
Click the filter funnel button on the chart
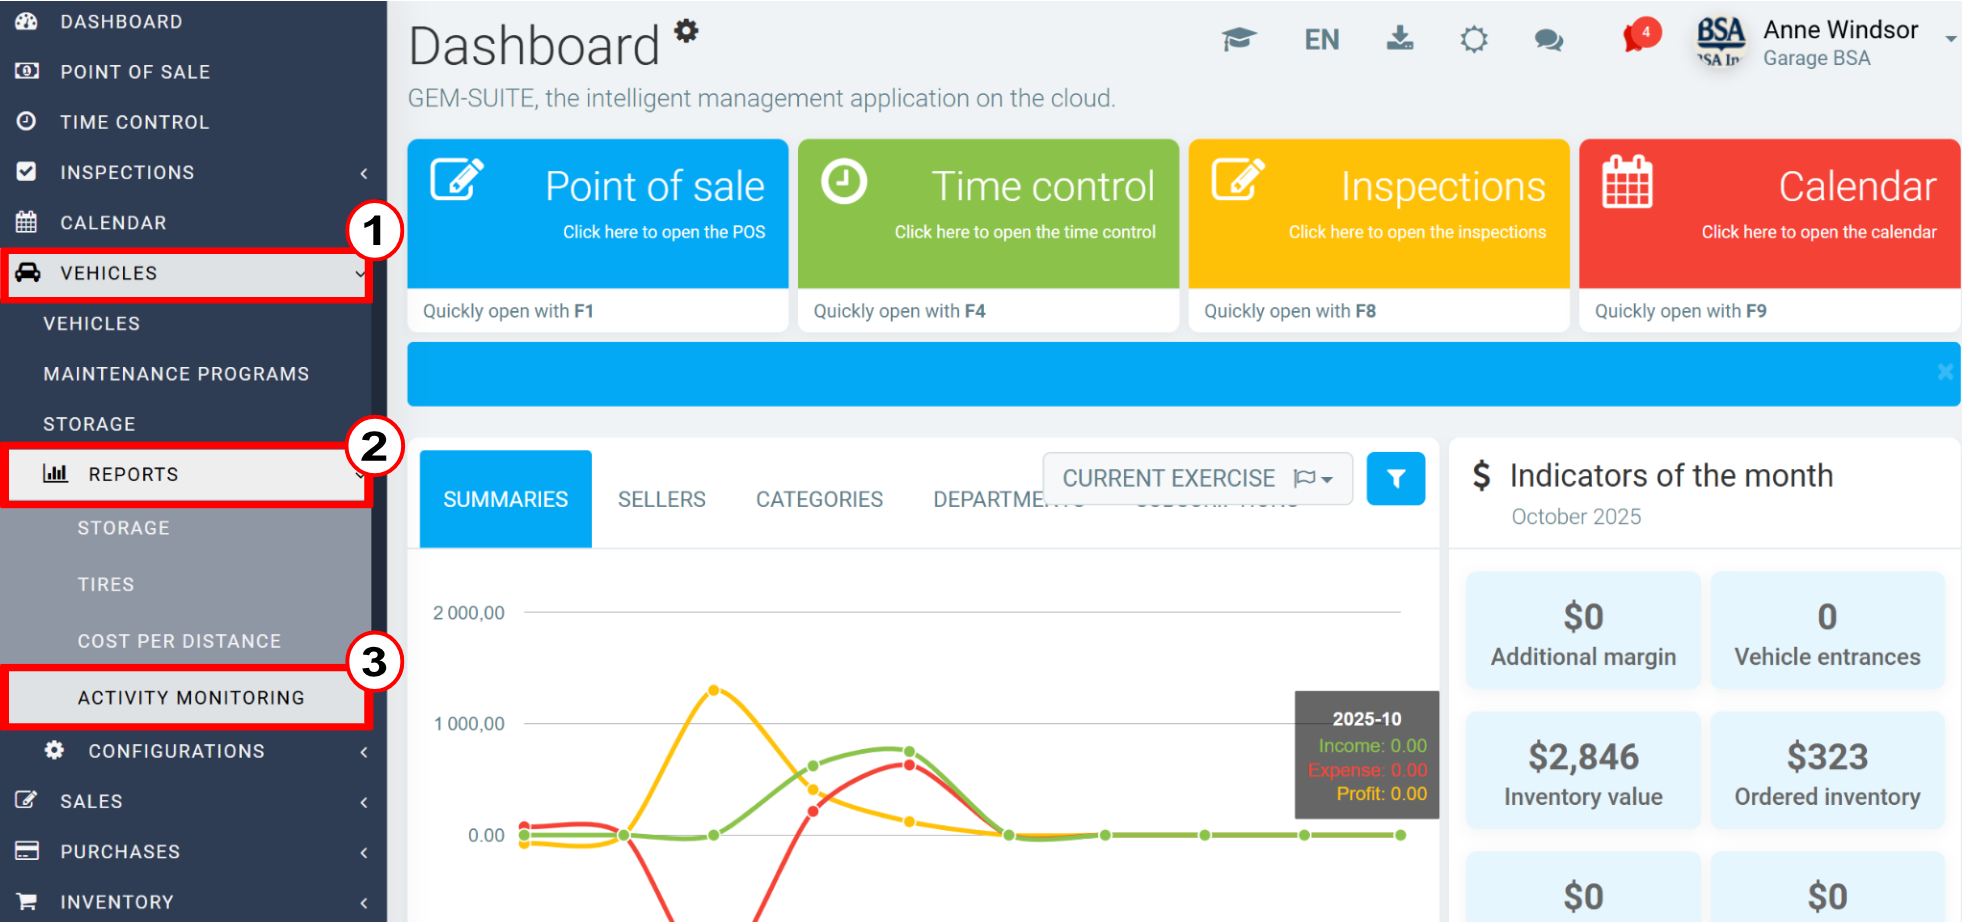[1396, 478]
